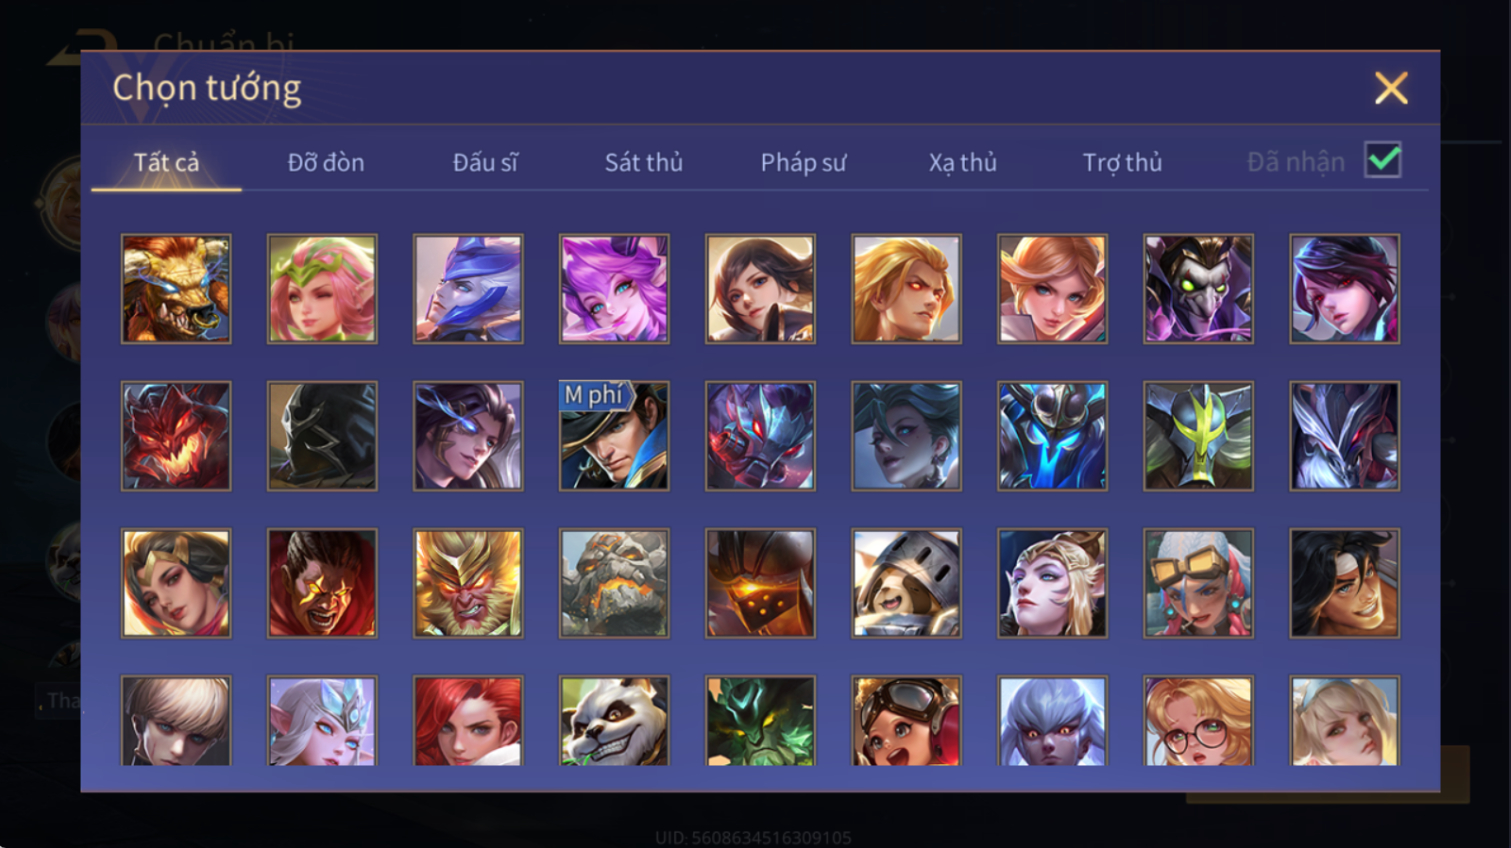This screenshot has height=848, width=1511.
Task: Toggle the 'Đã nhận' checkbox
Action: (x=1383, y=160)
